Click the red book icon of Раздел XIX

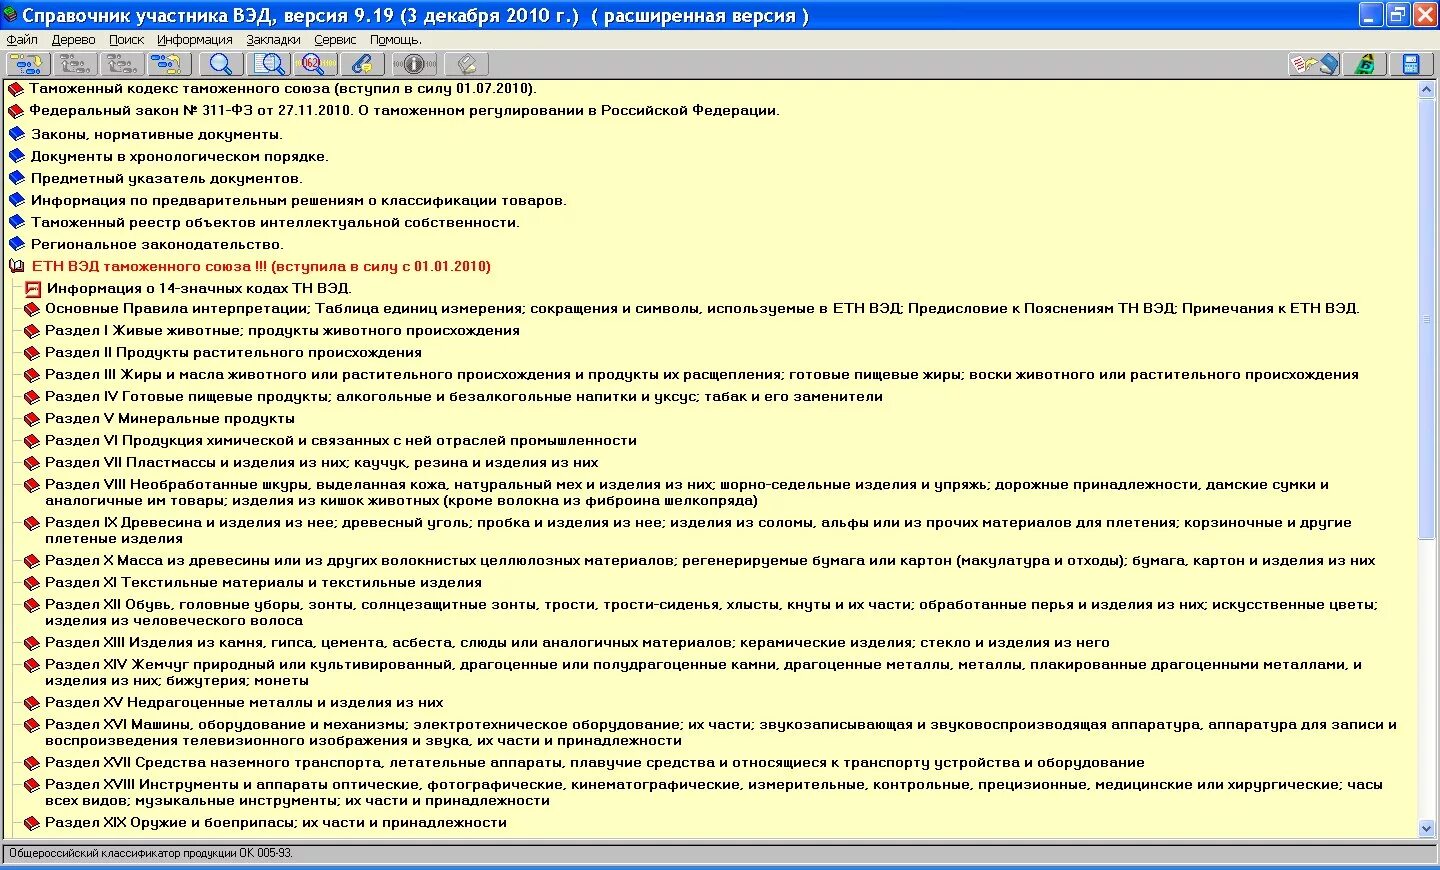32,823
